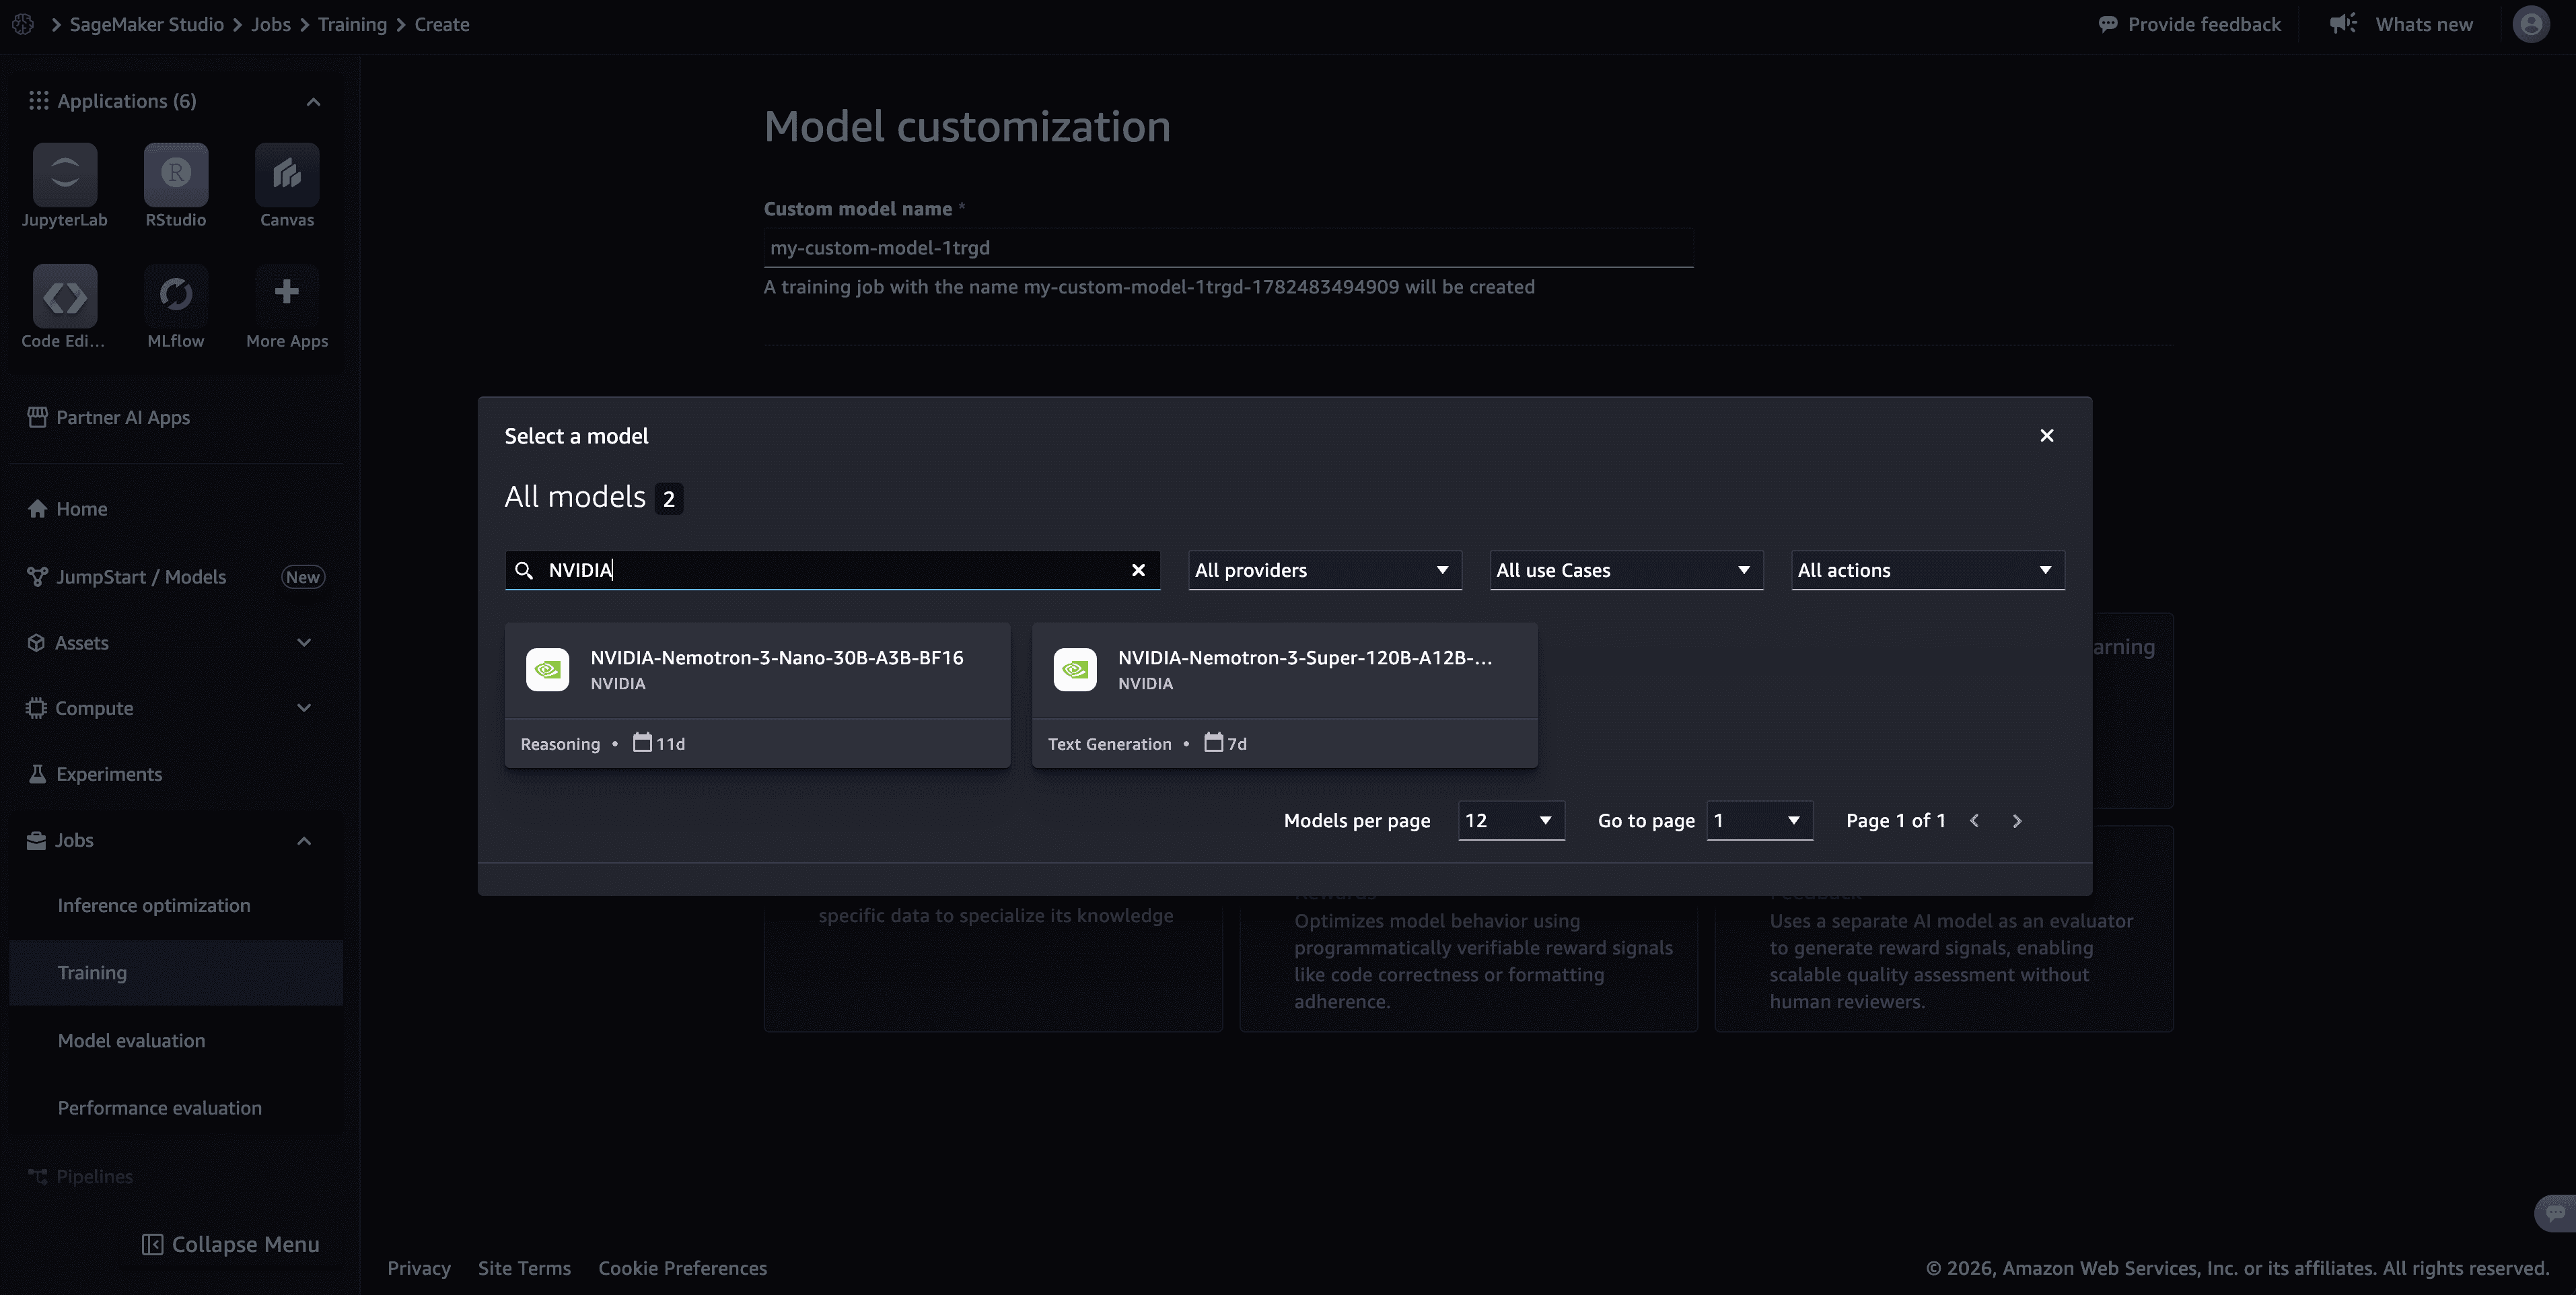This screenshot has width=2576, height=1295.
Task: Open the Canvas application icon
Action: (287, 174)
